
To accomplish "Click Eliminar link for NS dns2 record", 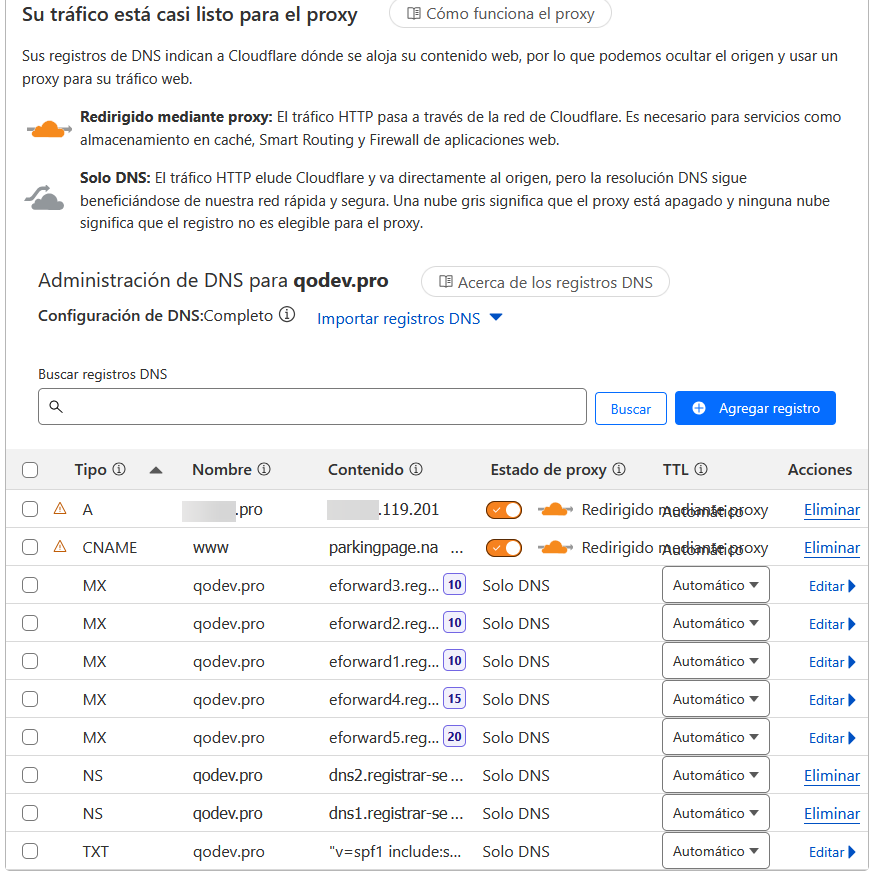I will [832, 776].
